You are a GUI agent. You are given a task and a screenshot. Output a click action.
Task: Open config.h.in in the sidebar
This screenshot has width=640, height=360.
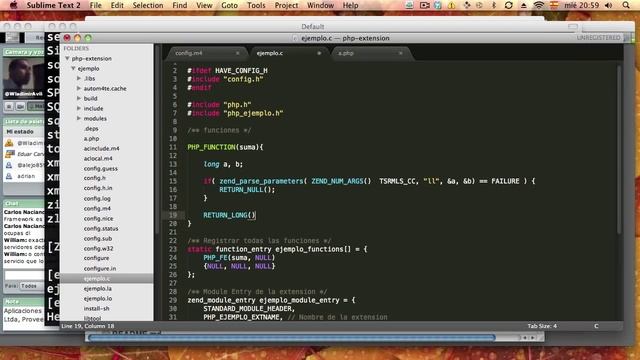(x=98, y=188)
